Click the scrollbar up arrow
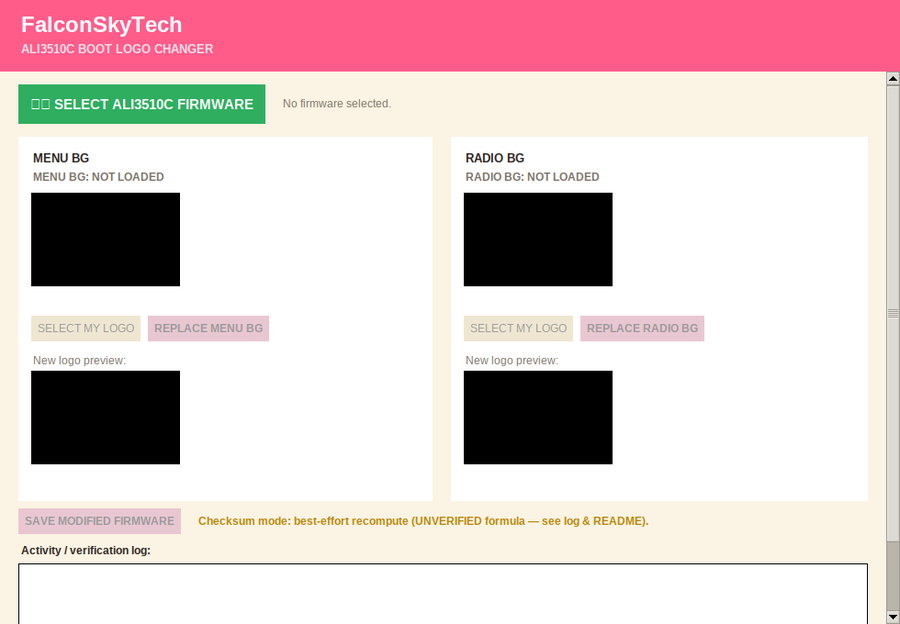The image size is (900, 624). pyautogui.click(x=893, y=78)
